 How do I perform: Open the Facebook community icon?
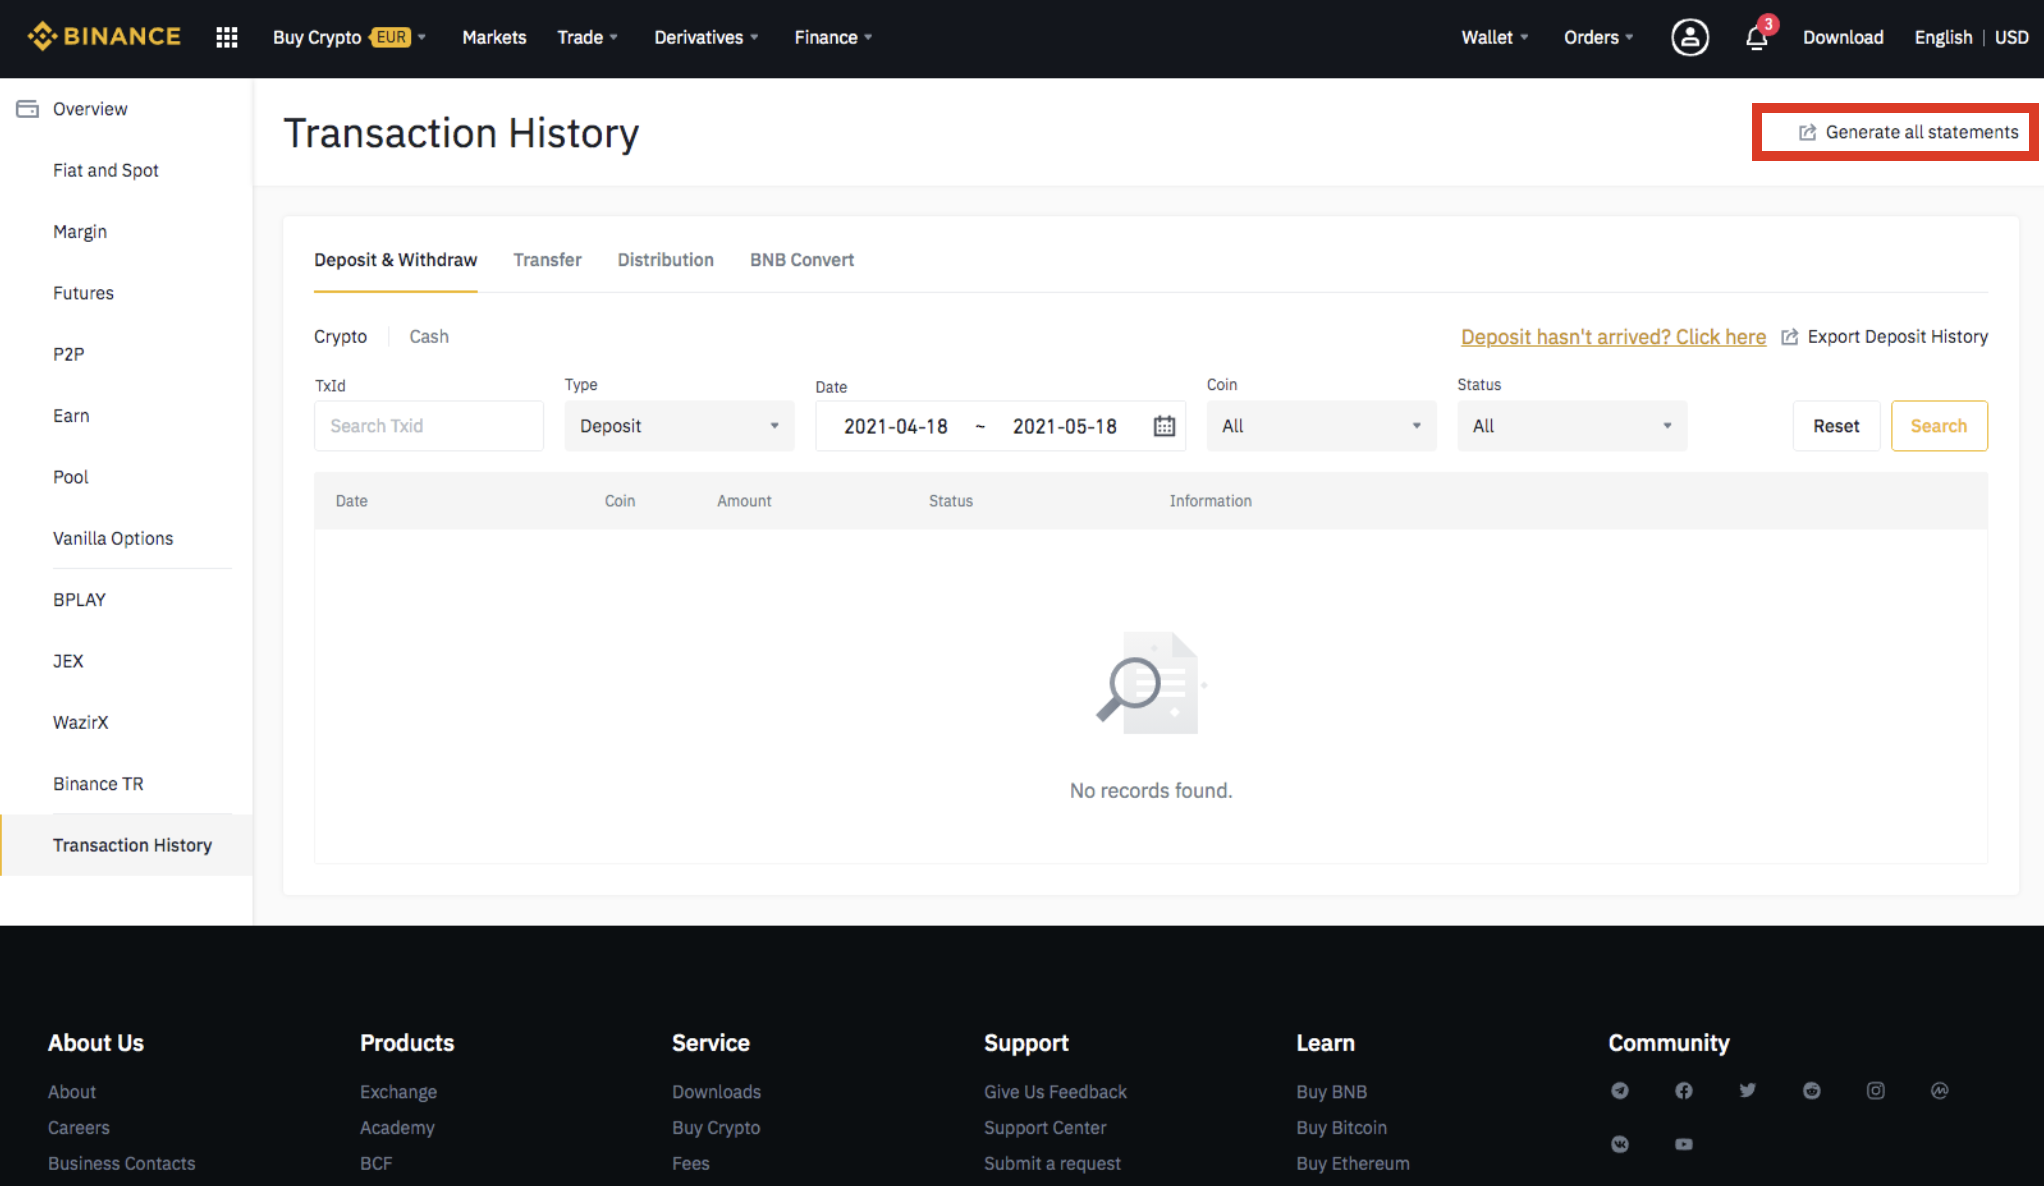(1684, 1091)
